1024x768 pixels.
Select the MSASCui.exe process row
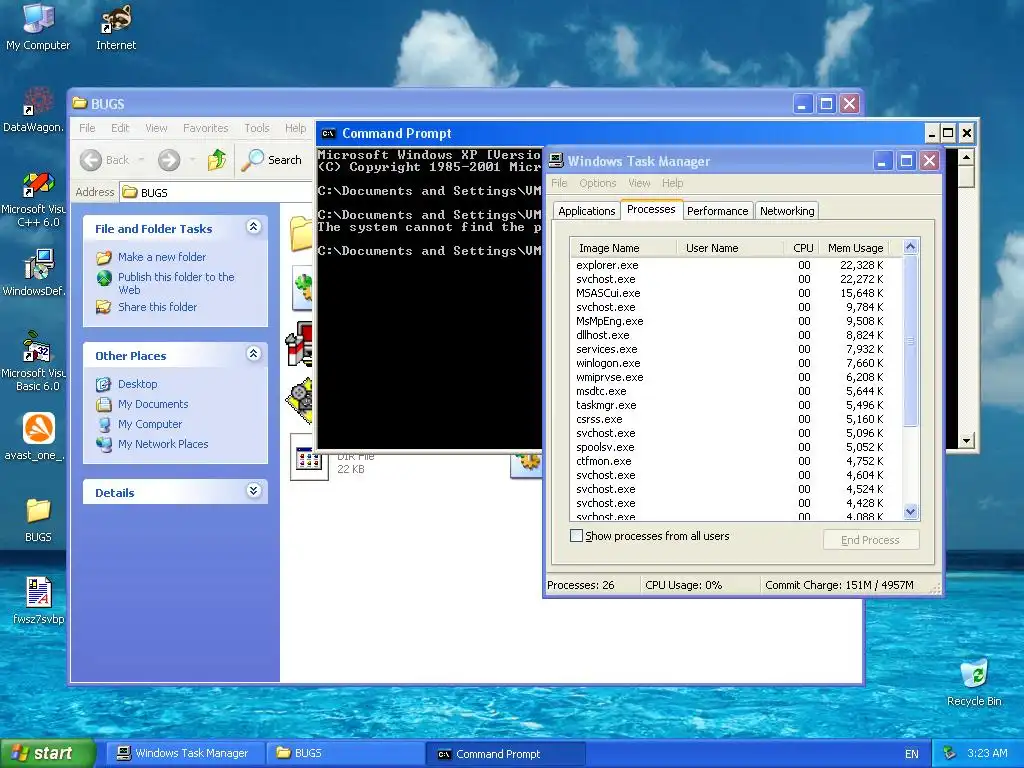pos(736,293)
